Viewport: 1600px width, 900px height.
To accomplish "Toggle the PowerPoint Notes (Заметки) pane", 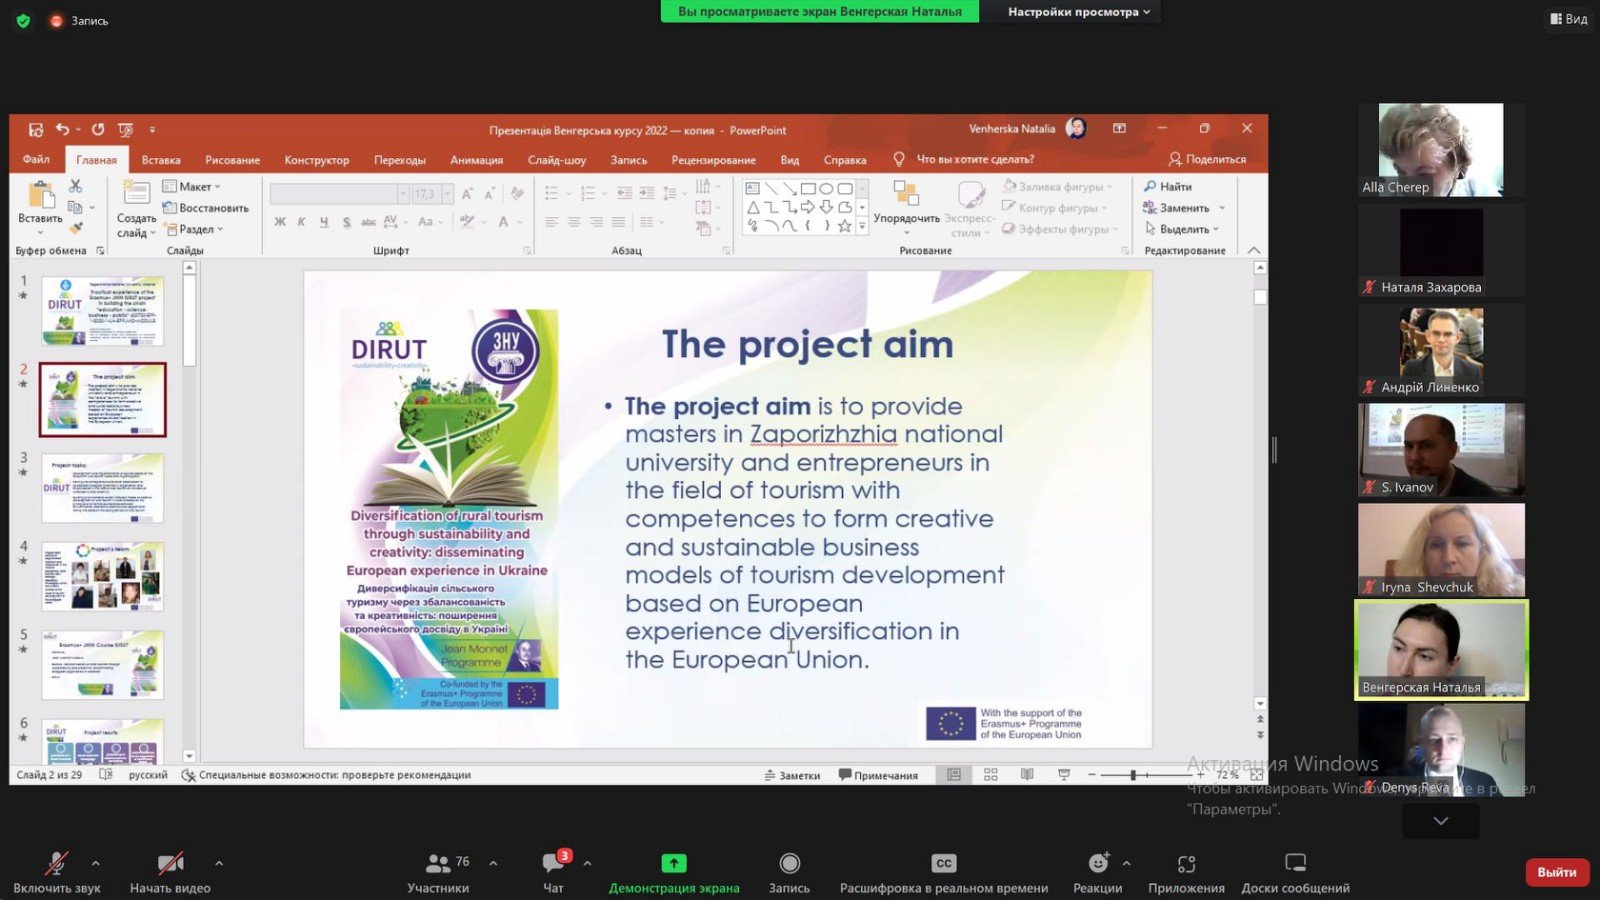I will (x=792, y=775).
